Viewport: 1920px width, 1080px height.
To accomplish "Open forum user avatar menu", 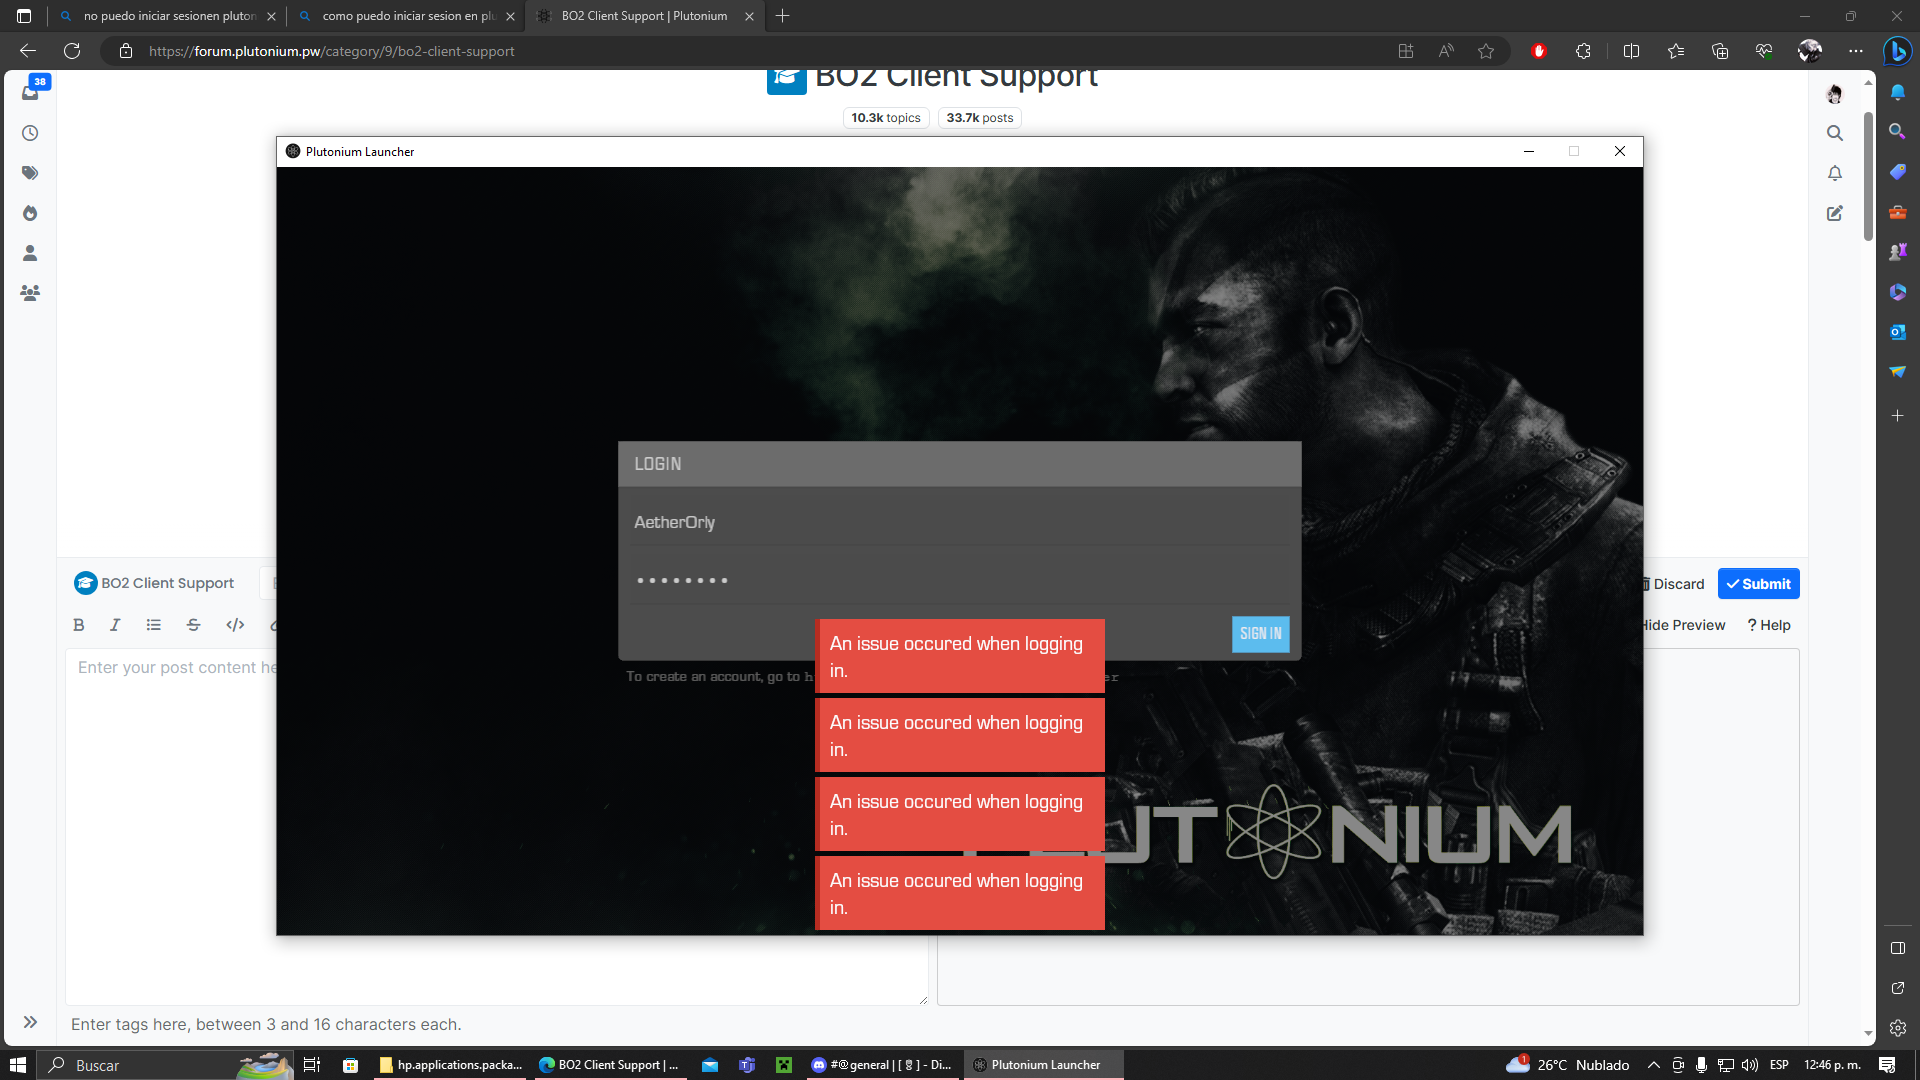I will [x=1834, y=94].
